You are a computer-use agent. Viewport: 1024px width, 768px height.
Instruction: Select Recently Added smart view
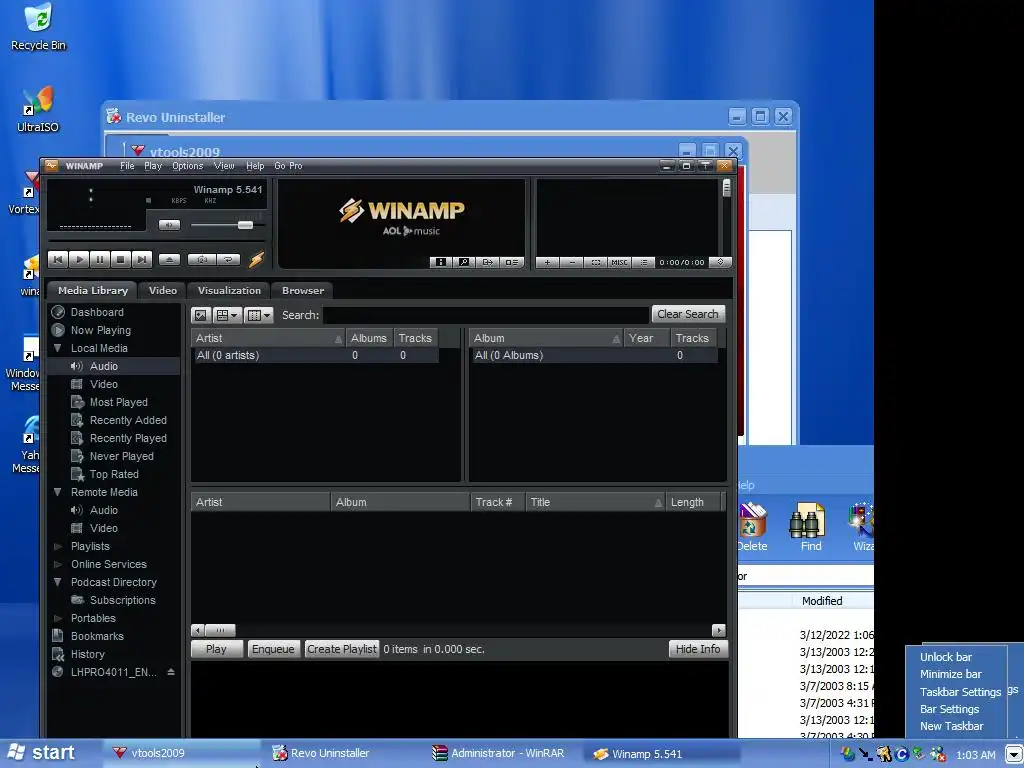(x=128, y=421)
